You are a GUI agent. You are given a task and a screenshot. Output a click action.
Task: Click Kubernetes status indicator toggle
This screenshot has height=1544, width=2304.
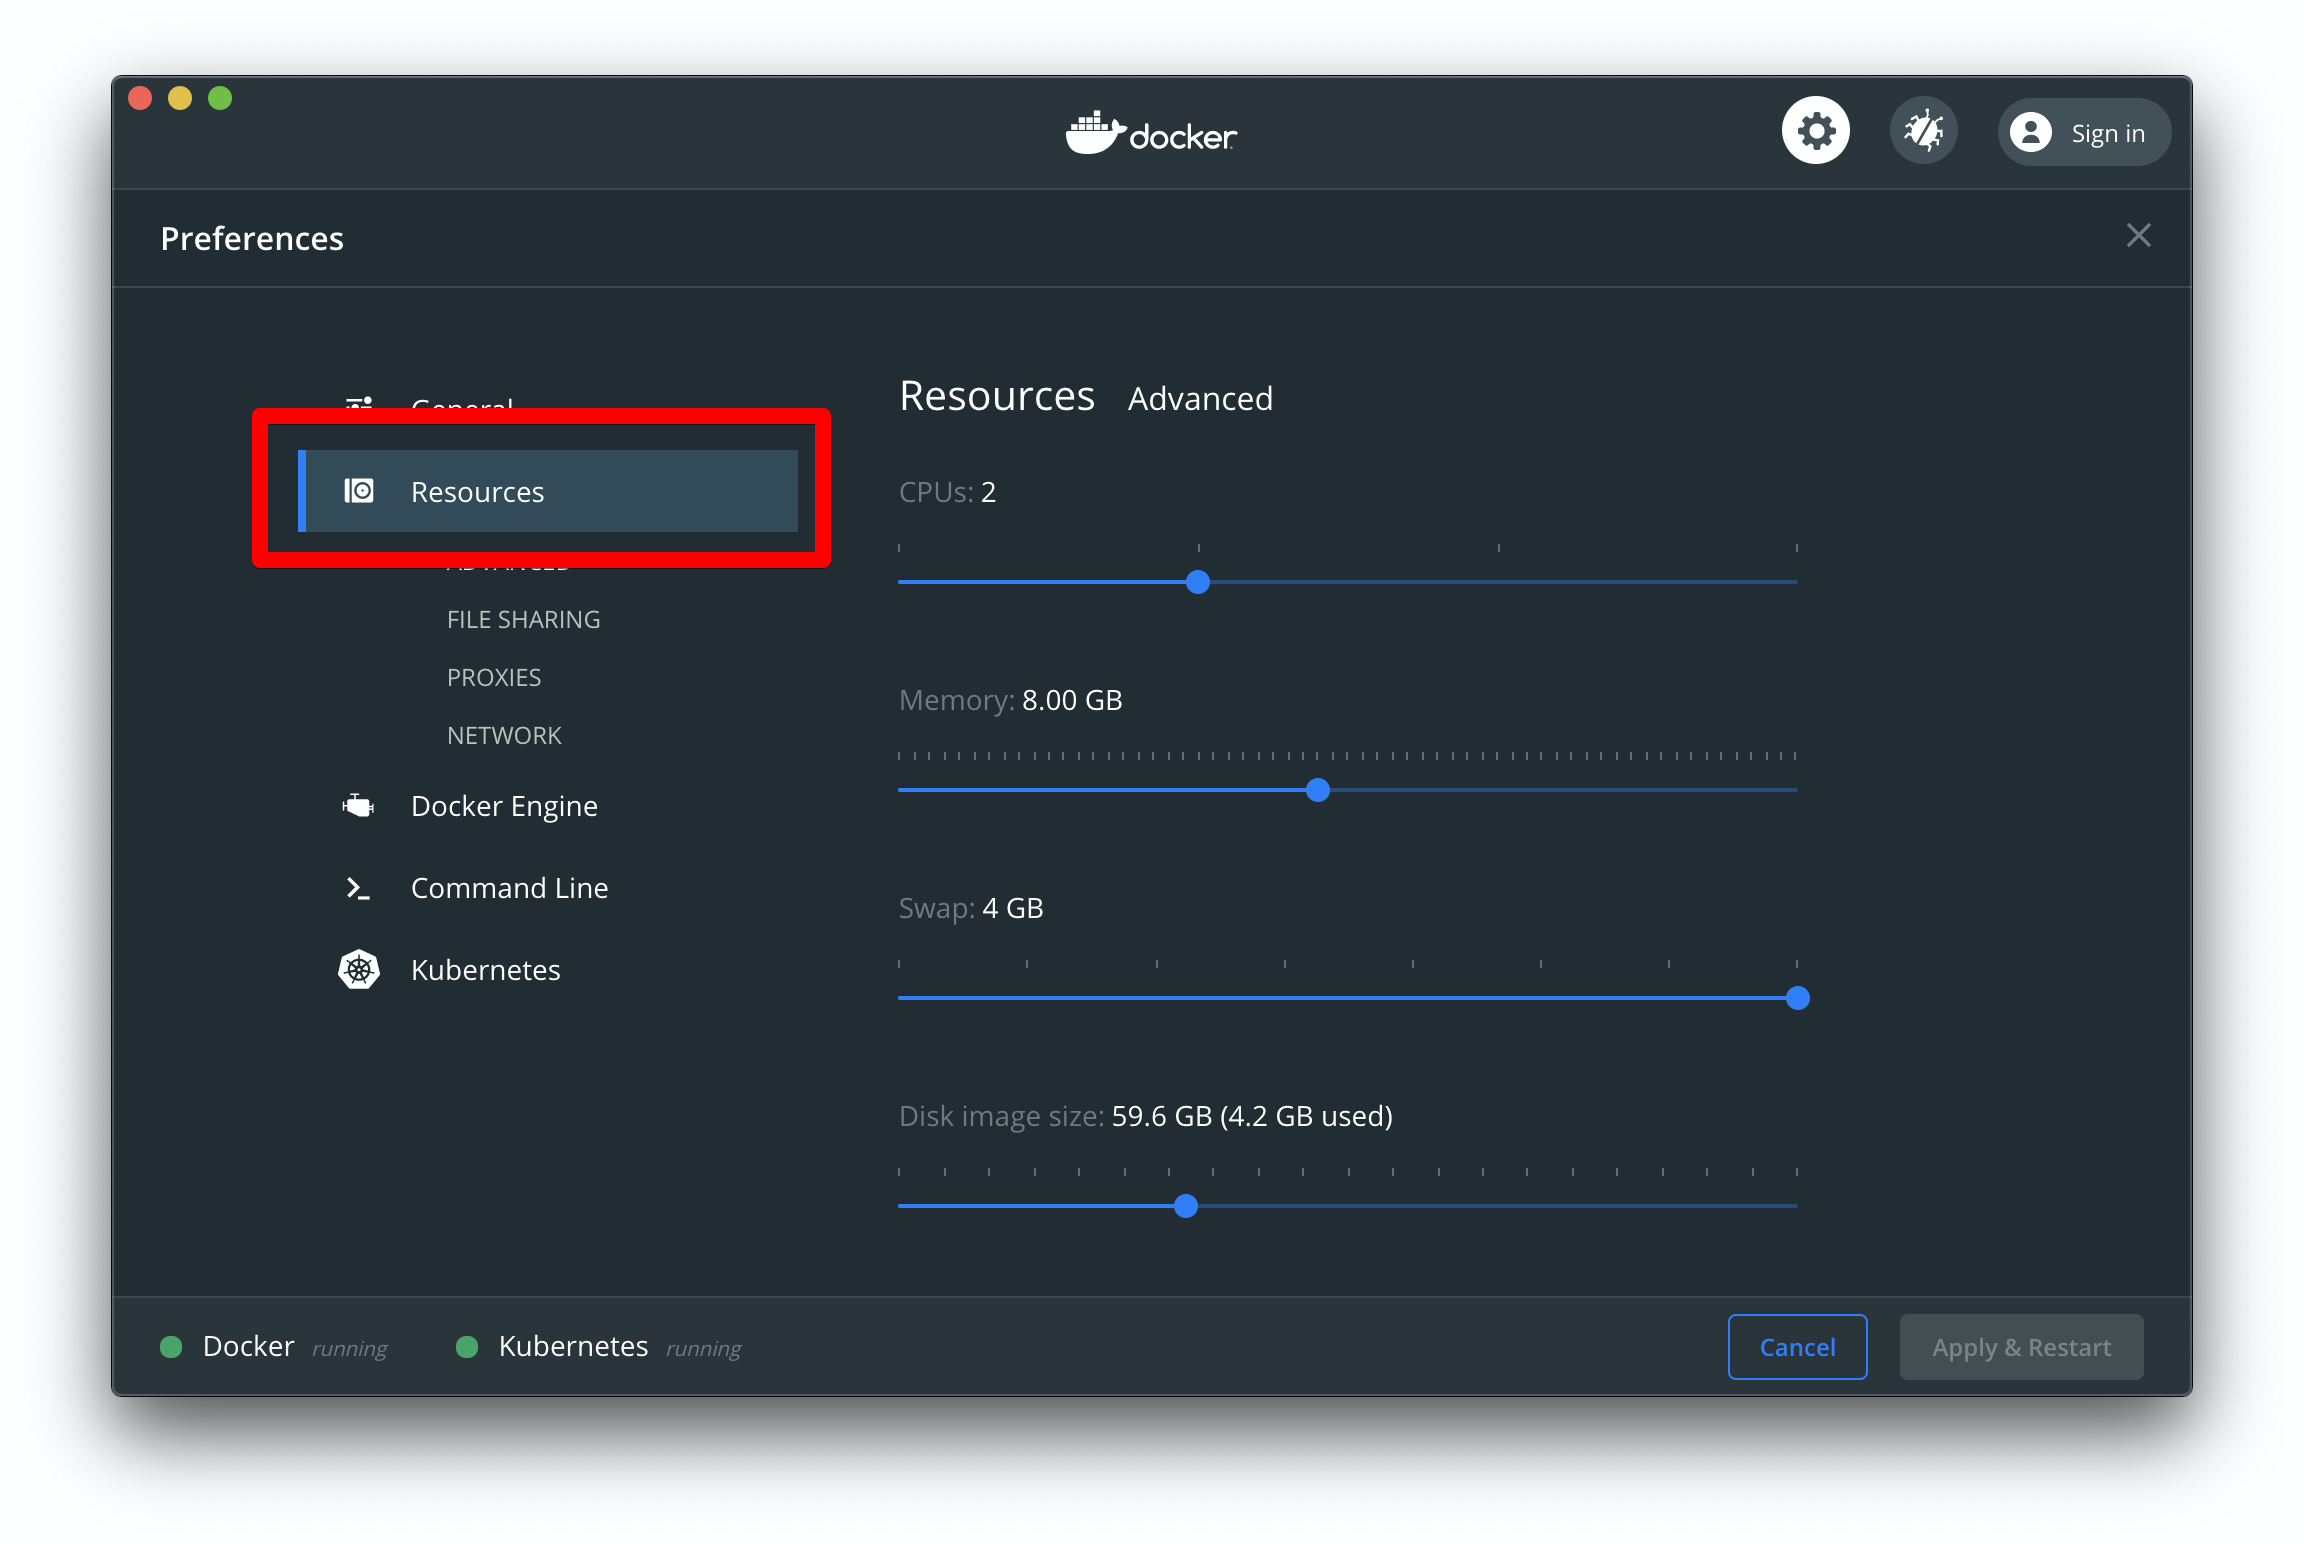(465, 1346)
